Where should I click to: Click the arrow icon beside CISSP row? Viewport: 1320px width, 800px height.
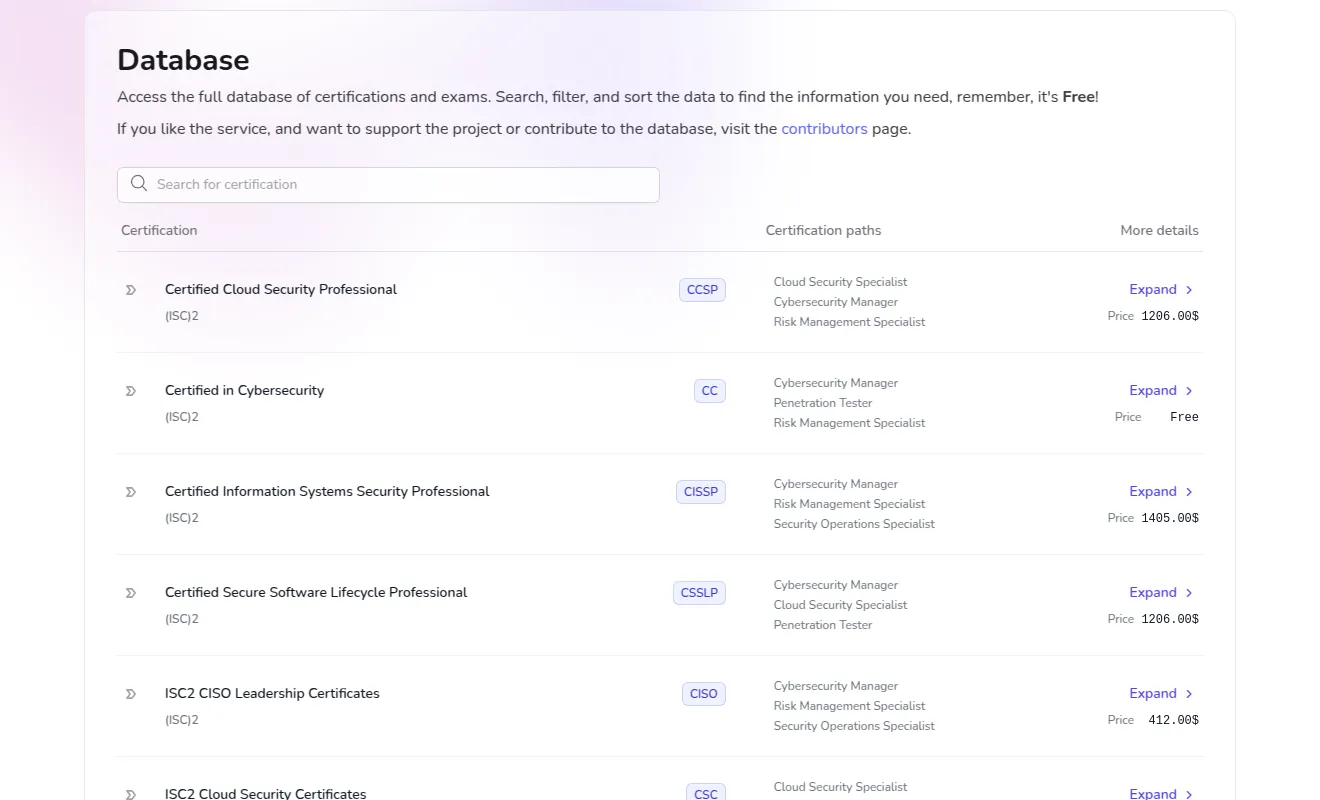[x=130, y=491]
